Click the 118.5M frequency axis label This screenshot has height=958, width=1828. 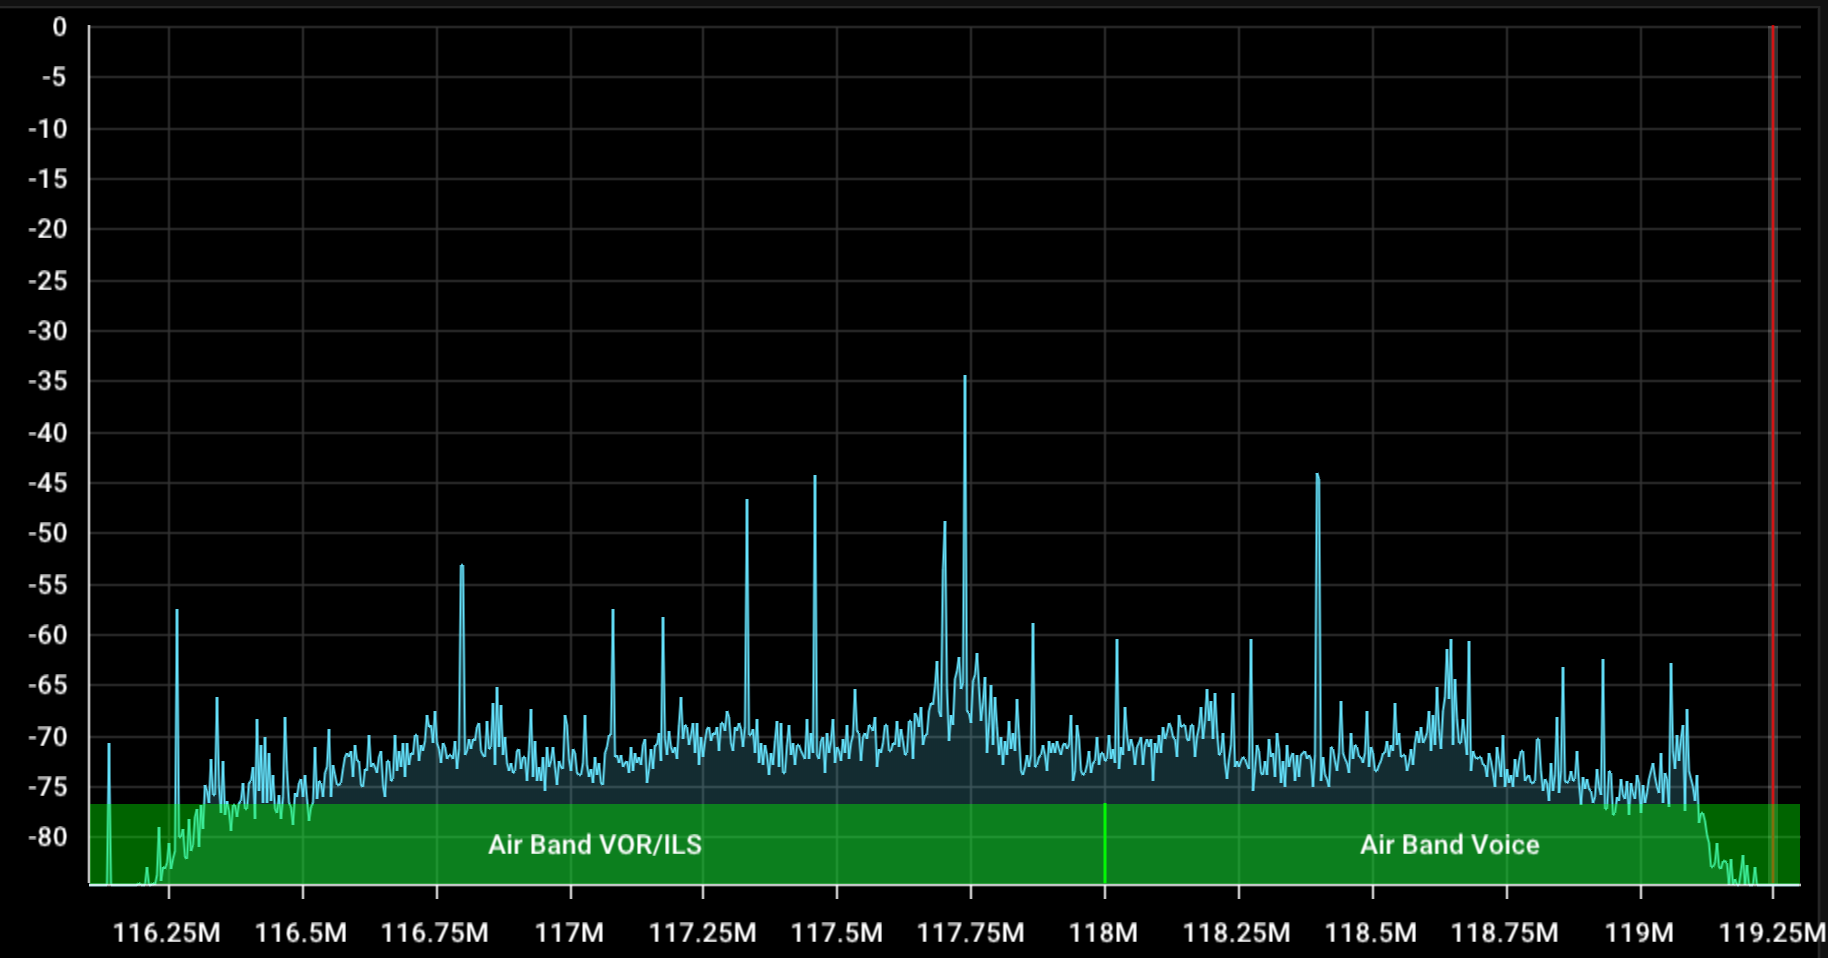click(1370, 933)
